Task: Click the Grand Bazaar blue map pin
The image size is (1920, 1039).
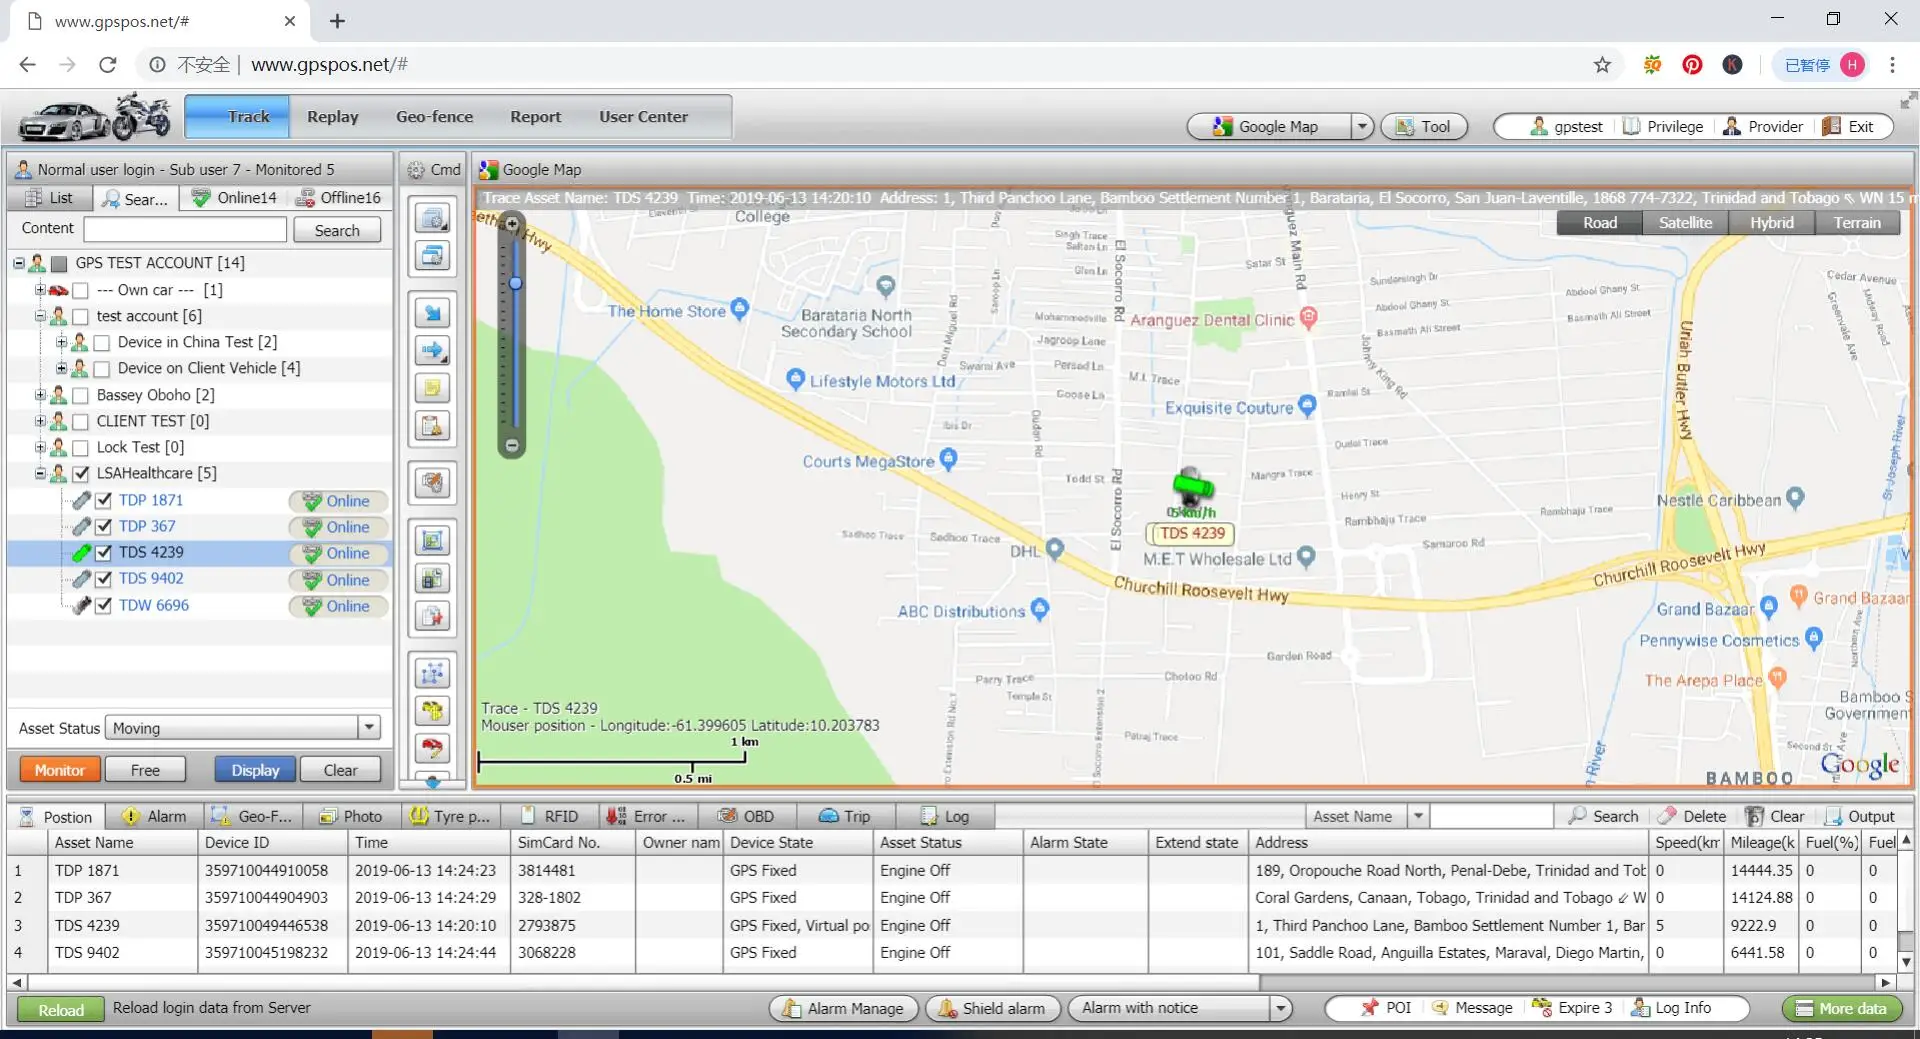Action: (x=1768, y=606)
